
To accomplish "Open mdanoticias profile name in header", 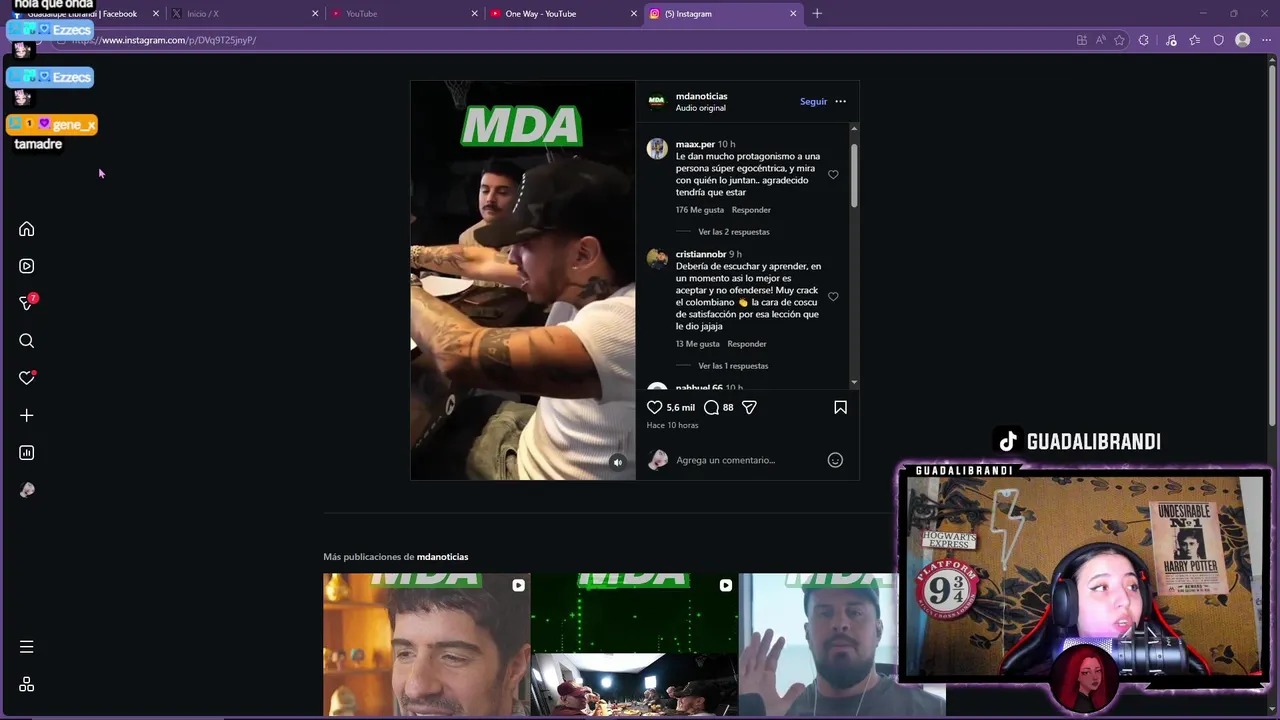I will tap(701, 96).
